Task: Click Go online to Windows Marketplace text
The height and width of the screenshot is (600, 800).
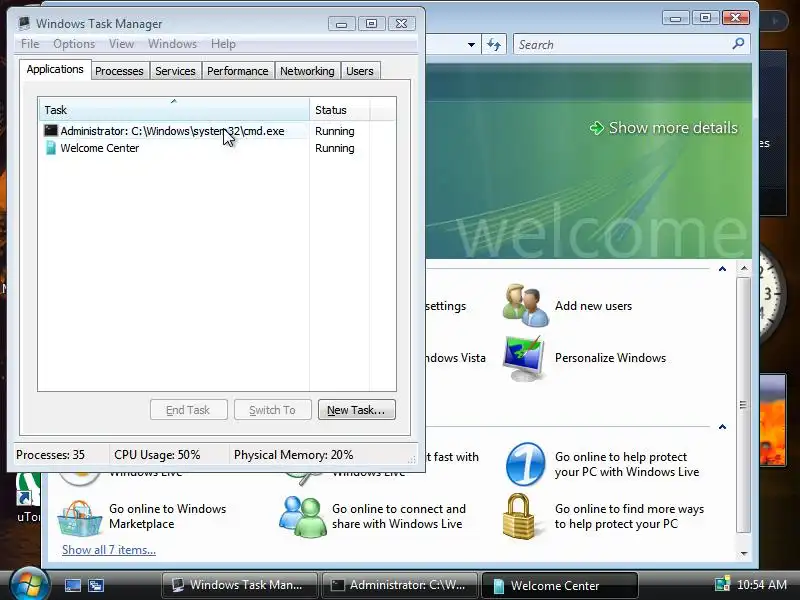Action: coord(167,516)
